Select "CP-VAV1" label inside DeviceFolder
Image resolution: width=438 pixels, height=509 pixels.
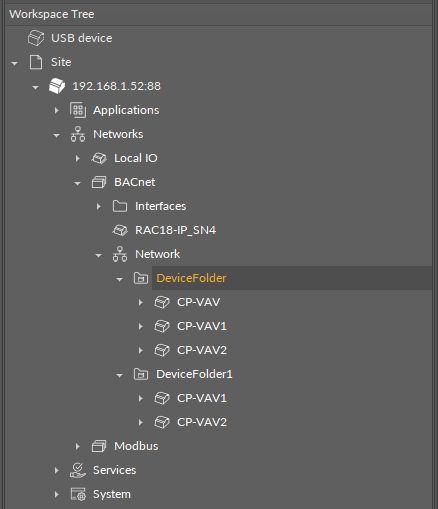click(x=202, y=326)
